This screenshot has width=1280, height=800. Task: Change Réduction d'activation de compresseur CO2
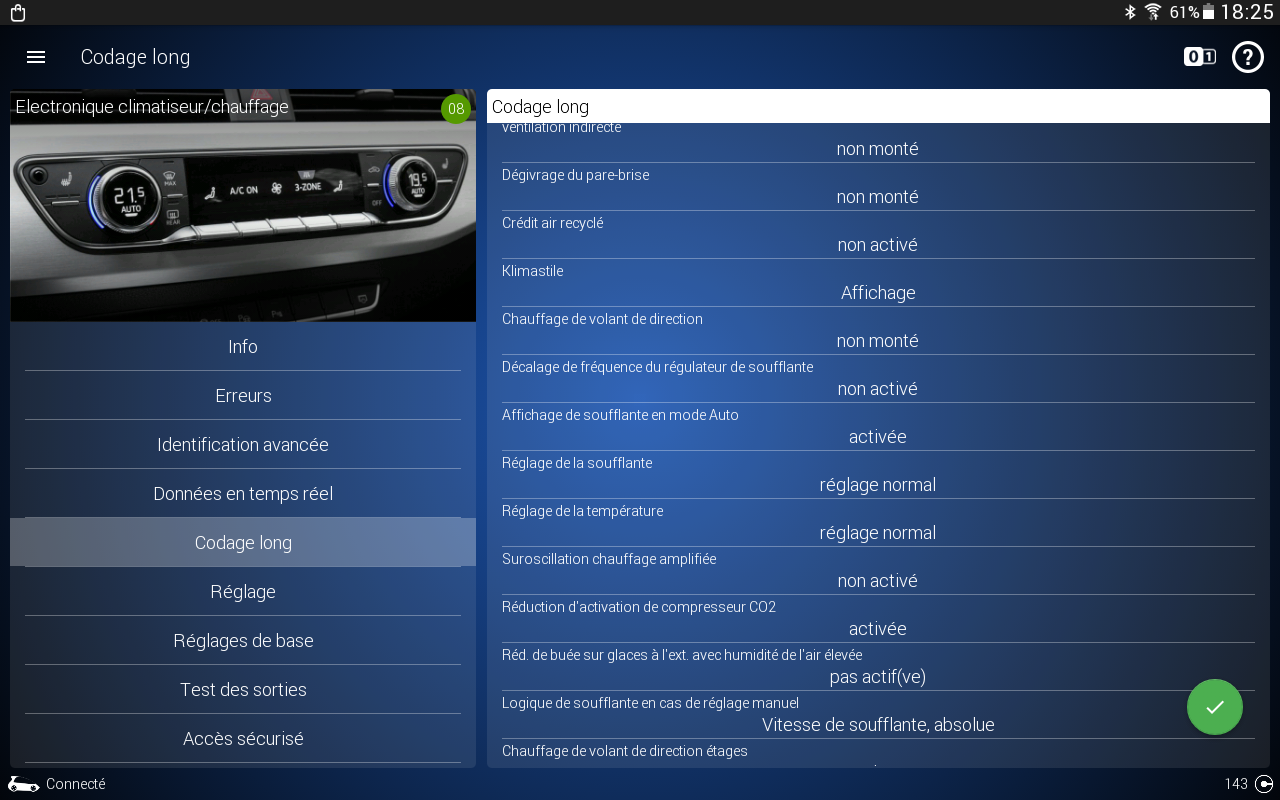pyautogui.click(x=878, y=629)
